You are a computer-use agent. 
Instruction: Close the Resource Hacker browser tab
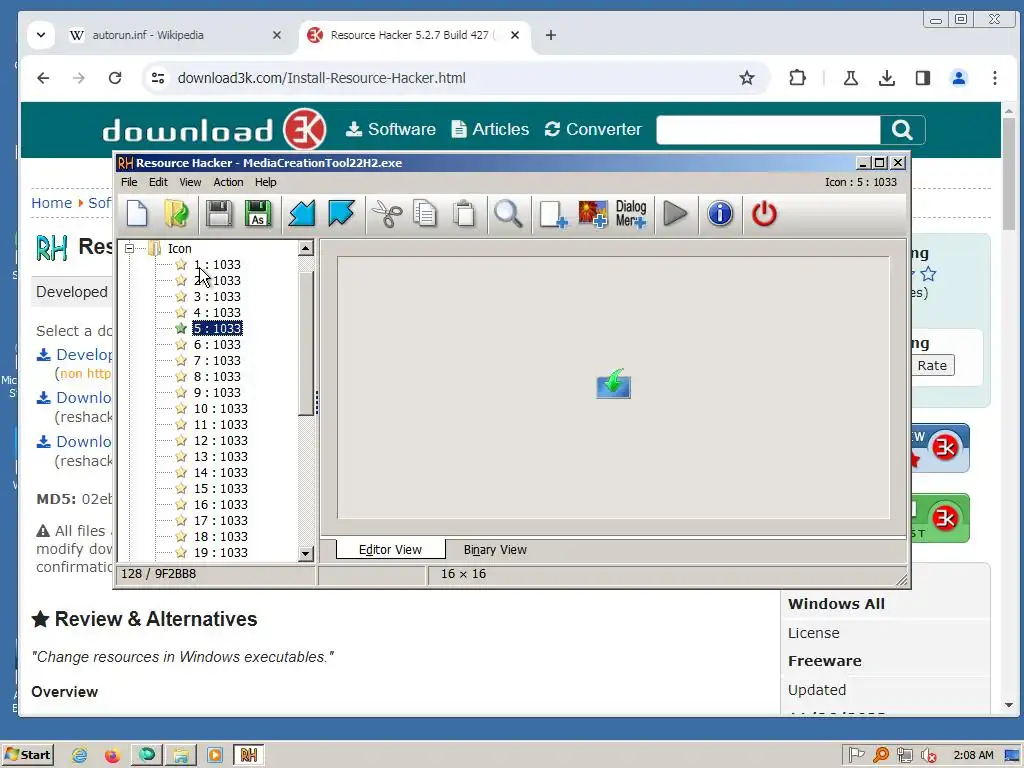(x=515, y=35)
